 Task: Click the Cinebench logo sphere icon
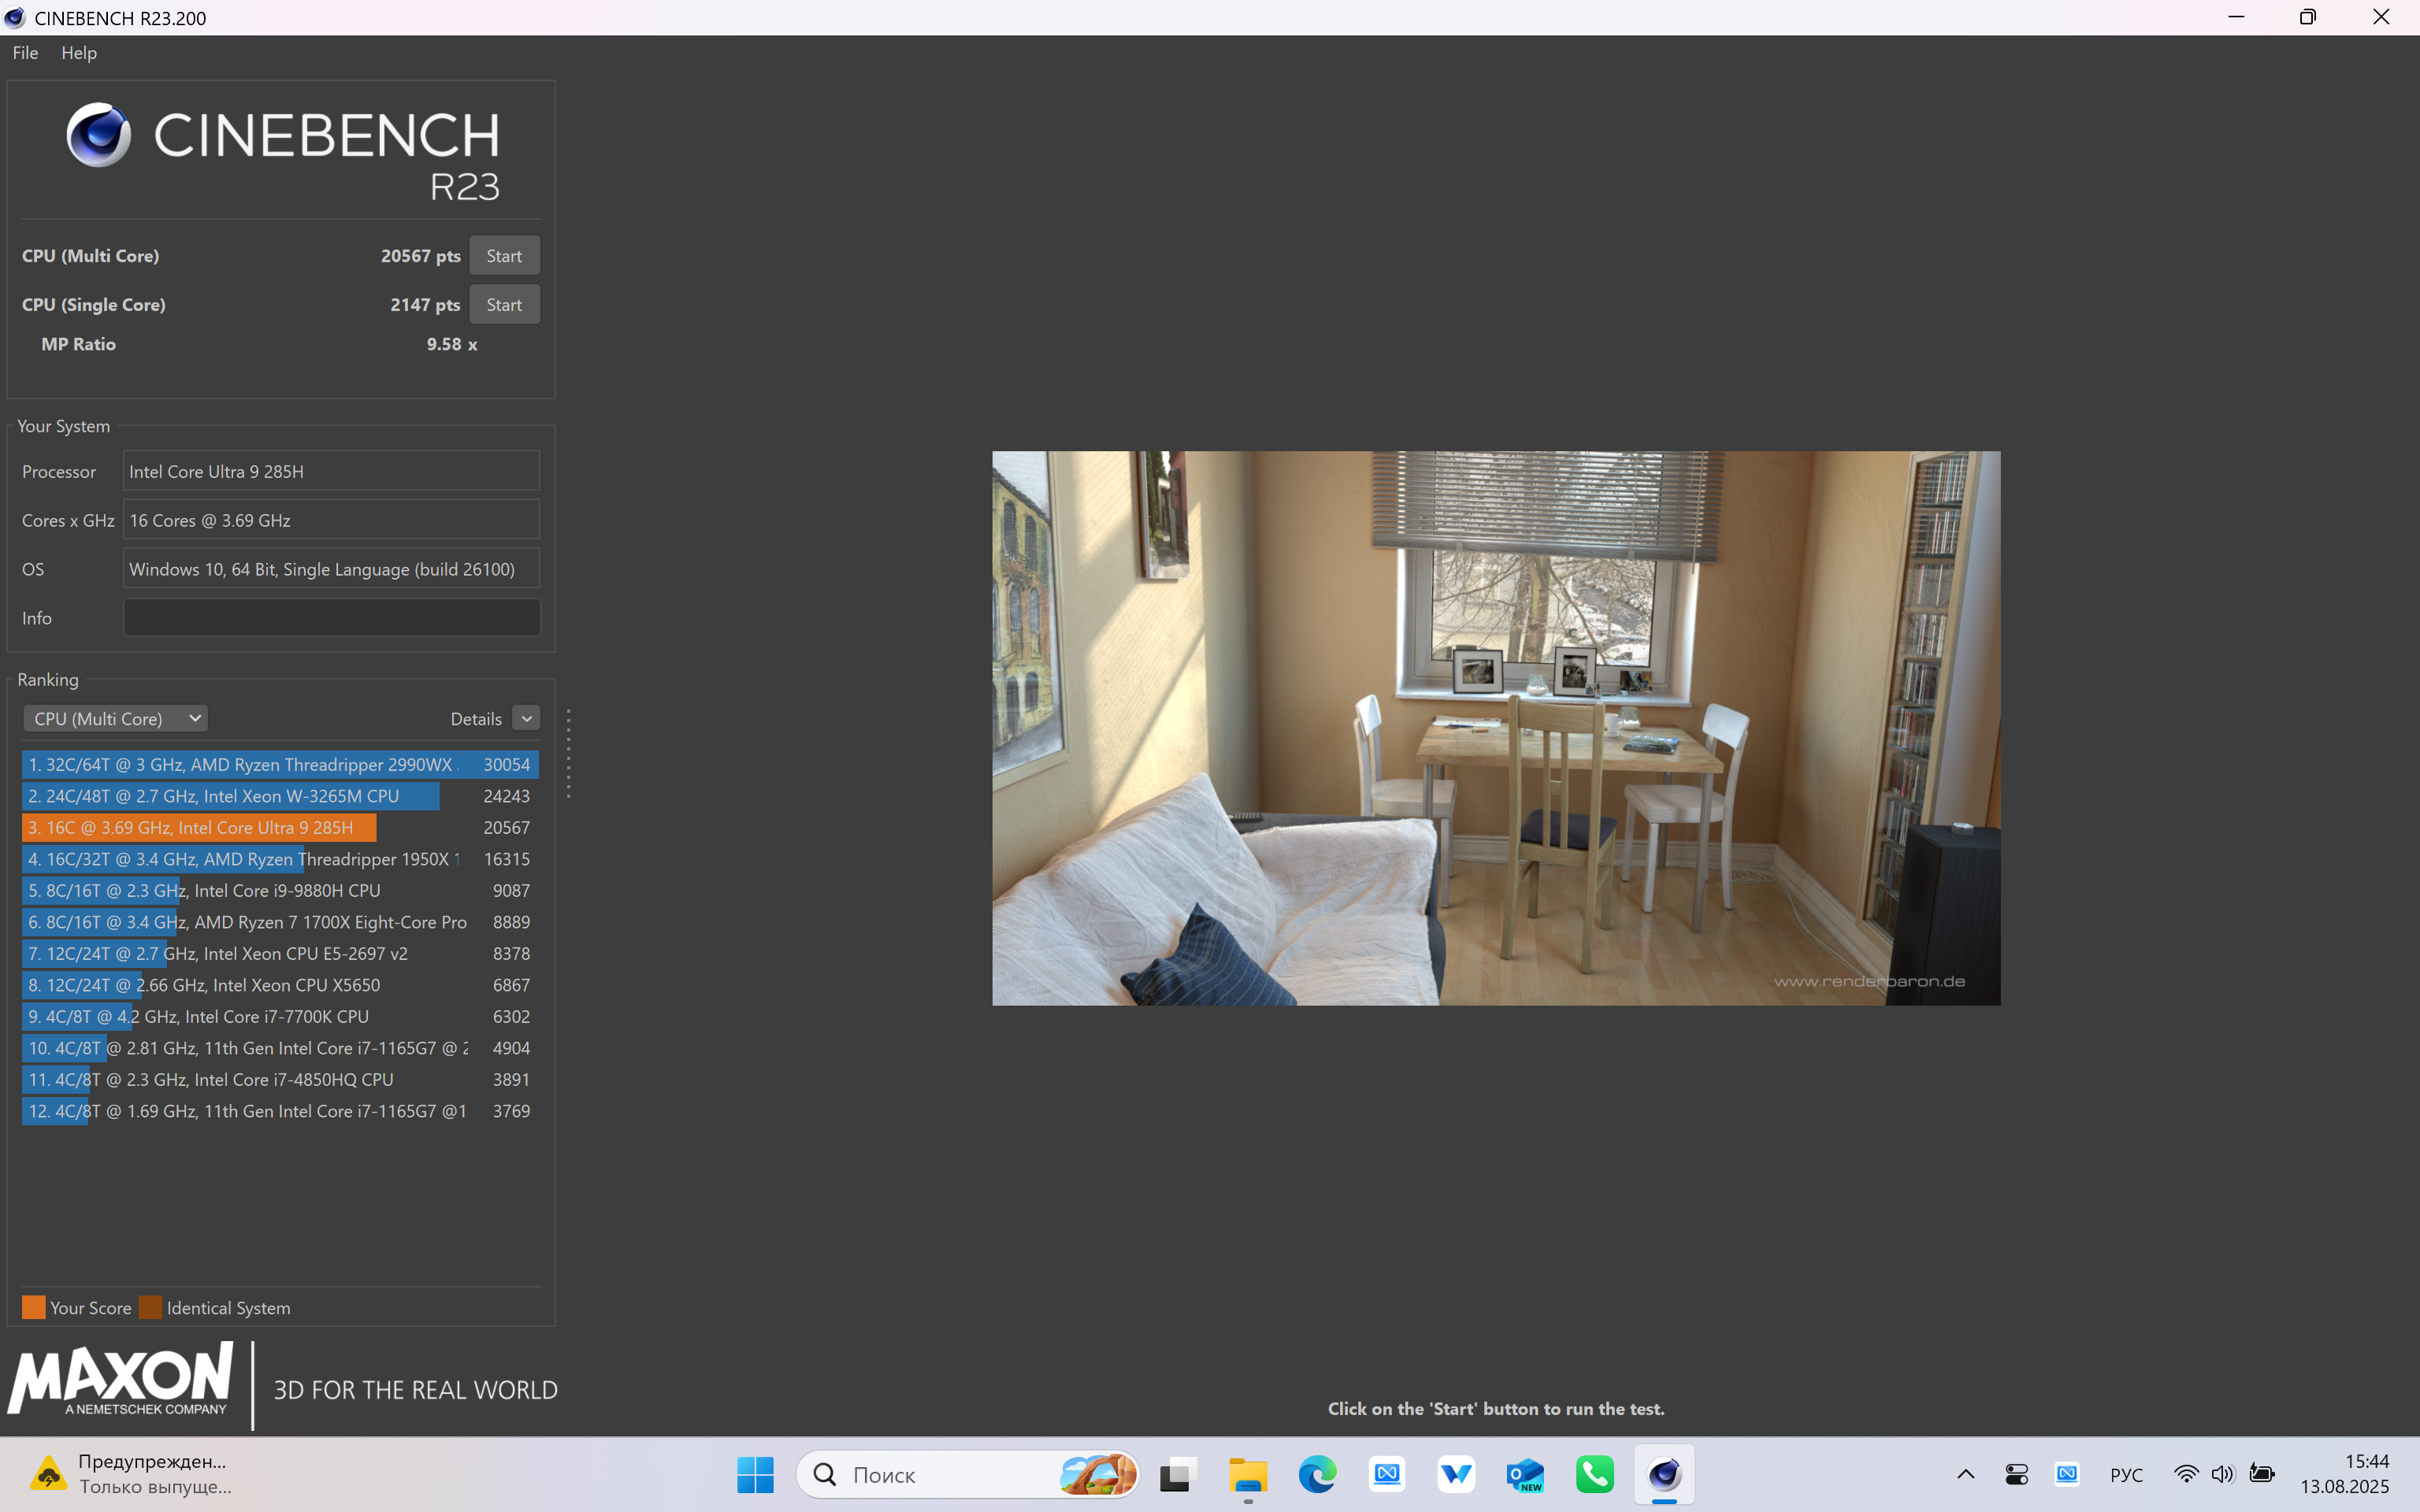point(98,134)
